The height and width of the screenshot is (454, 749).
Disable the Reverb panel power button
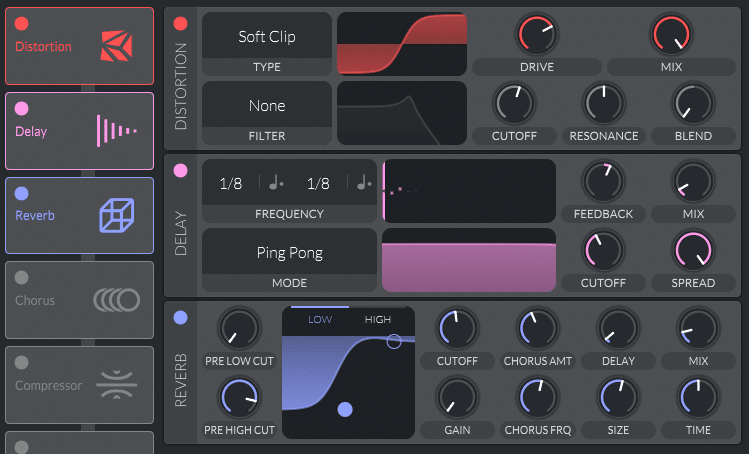click(x=181, y=318)
